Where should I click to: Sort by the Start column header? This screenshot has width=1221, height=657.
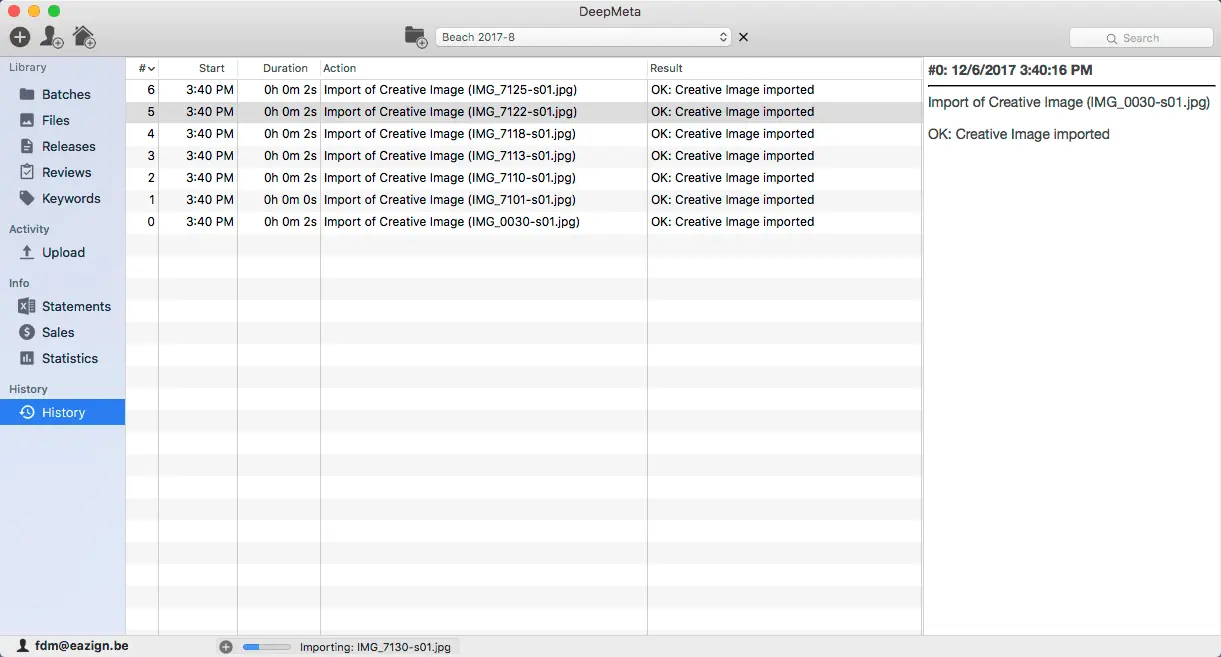(x=198, y=68)
